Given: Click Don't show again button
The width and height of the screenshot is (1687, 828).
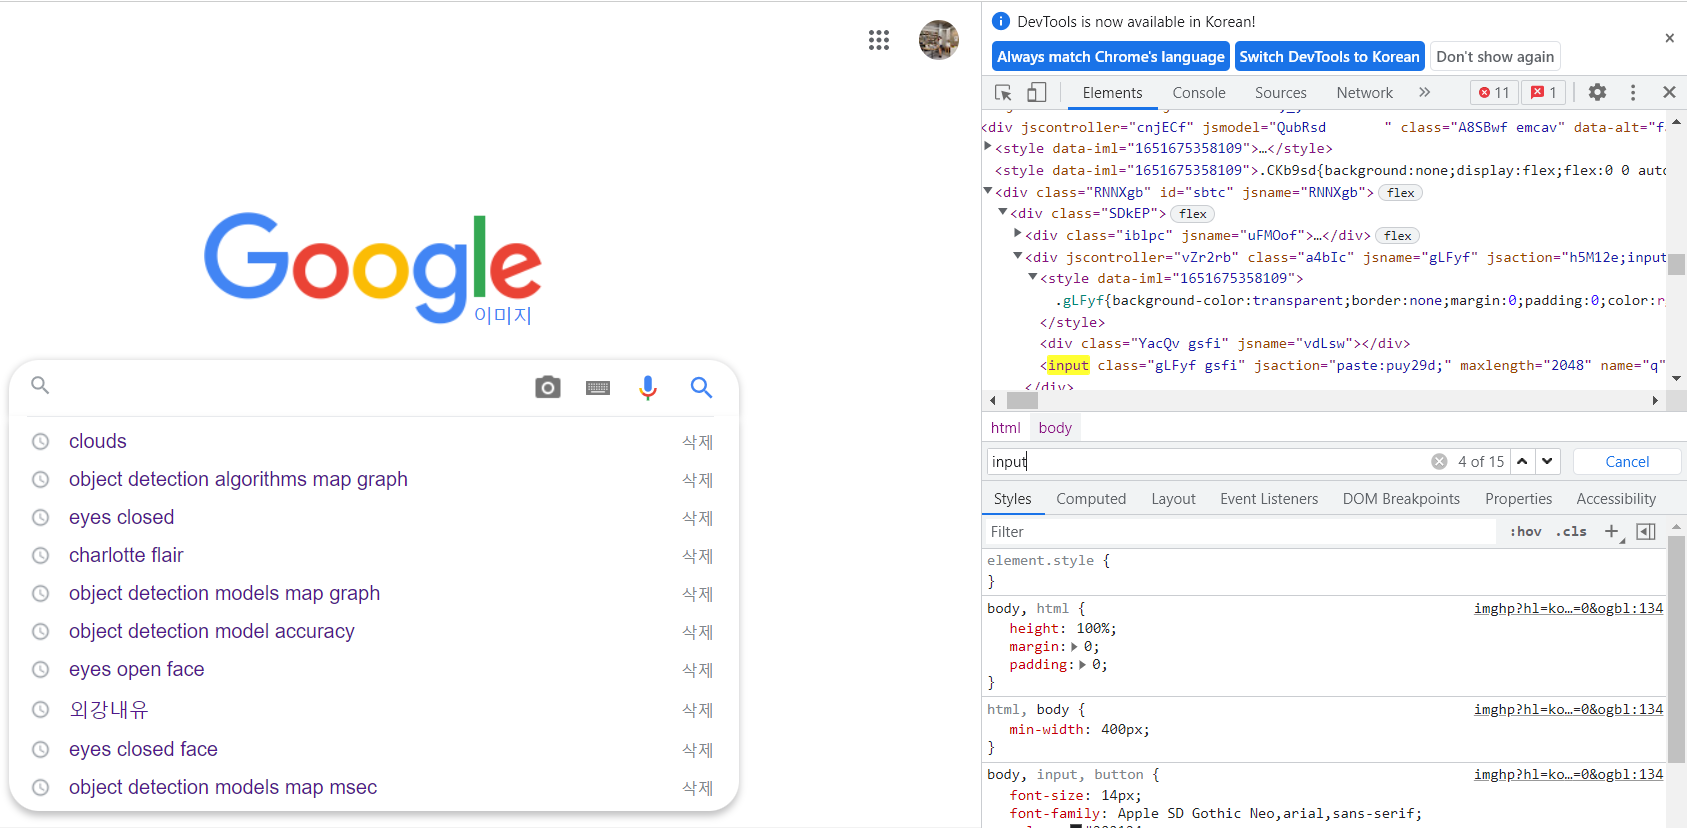Looking at the screenshot, I should [1495, 56].
